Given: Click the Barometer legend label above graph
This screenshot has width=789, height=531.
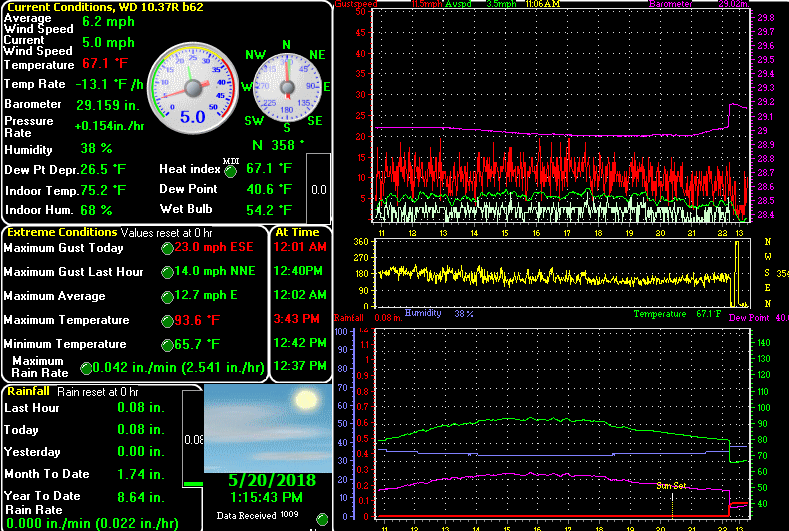Looking at the screenshot, I should coord(670,4).
